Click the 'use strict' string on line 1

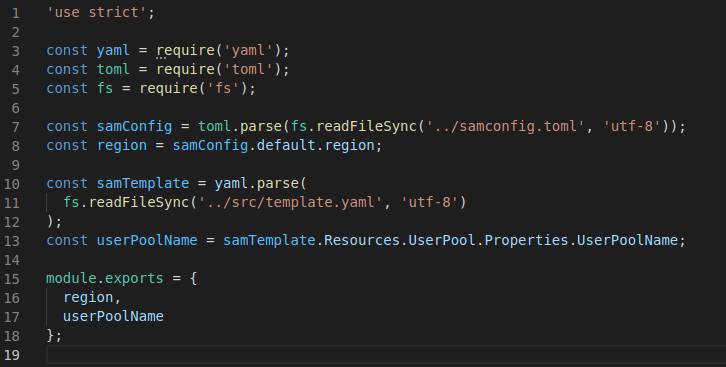[x=97, y=12]
